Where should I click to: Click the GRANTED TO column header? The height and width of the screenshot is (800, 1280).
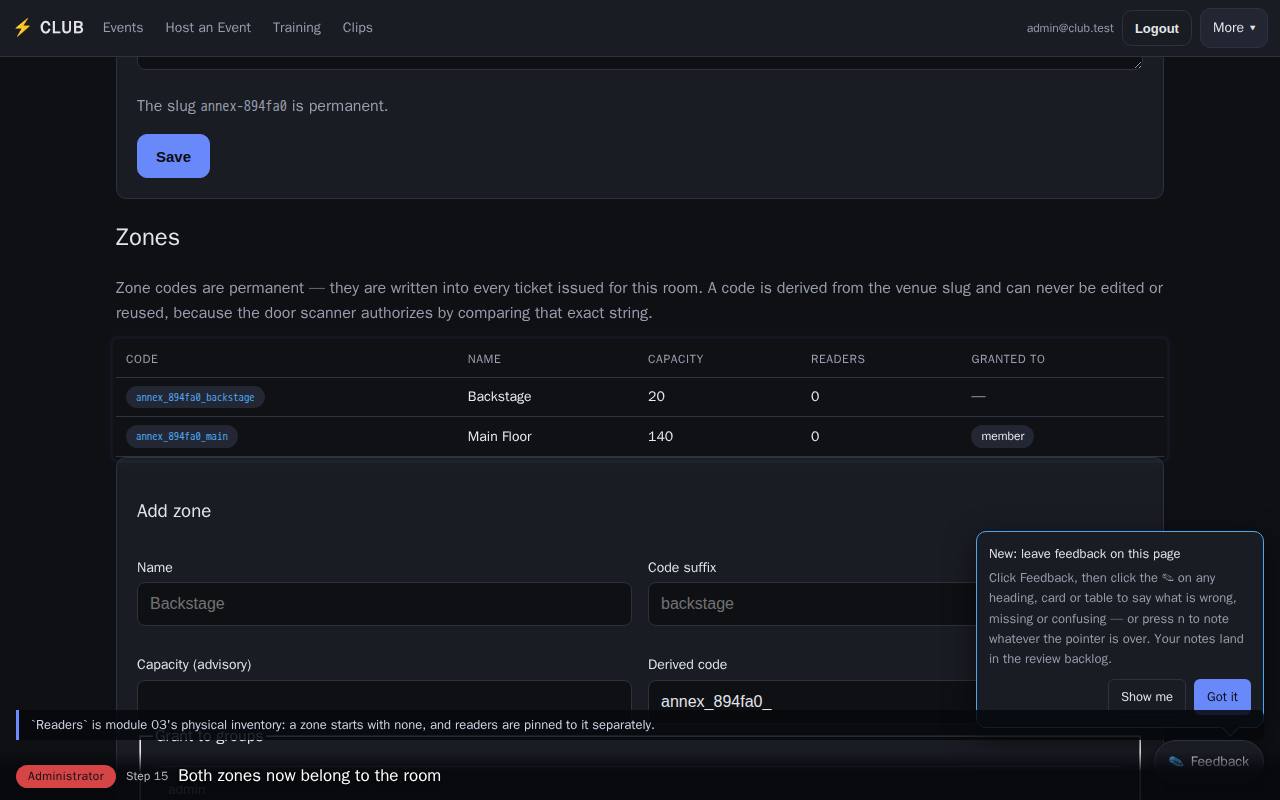click(1008, 359)
